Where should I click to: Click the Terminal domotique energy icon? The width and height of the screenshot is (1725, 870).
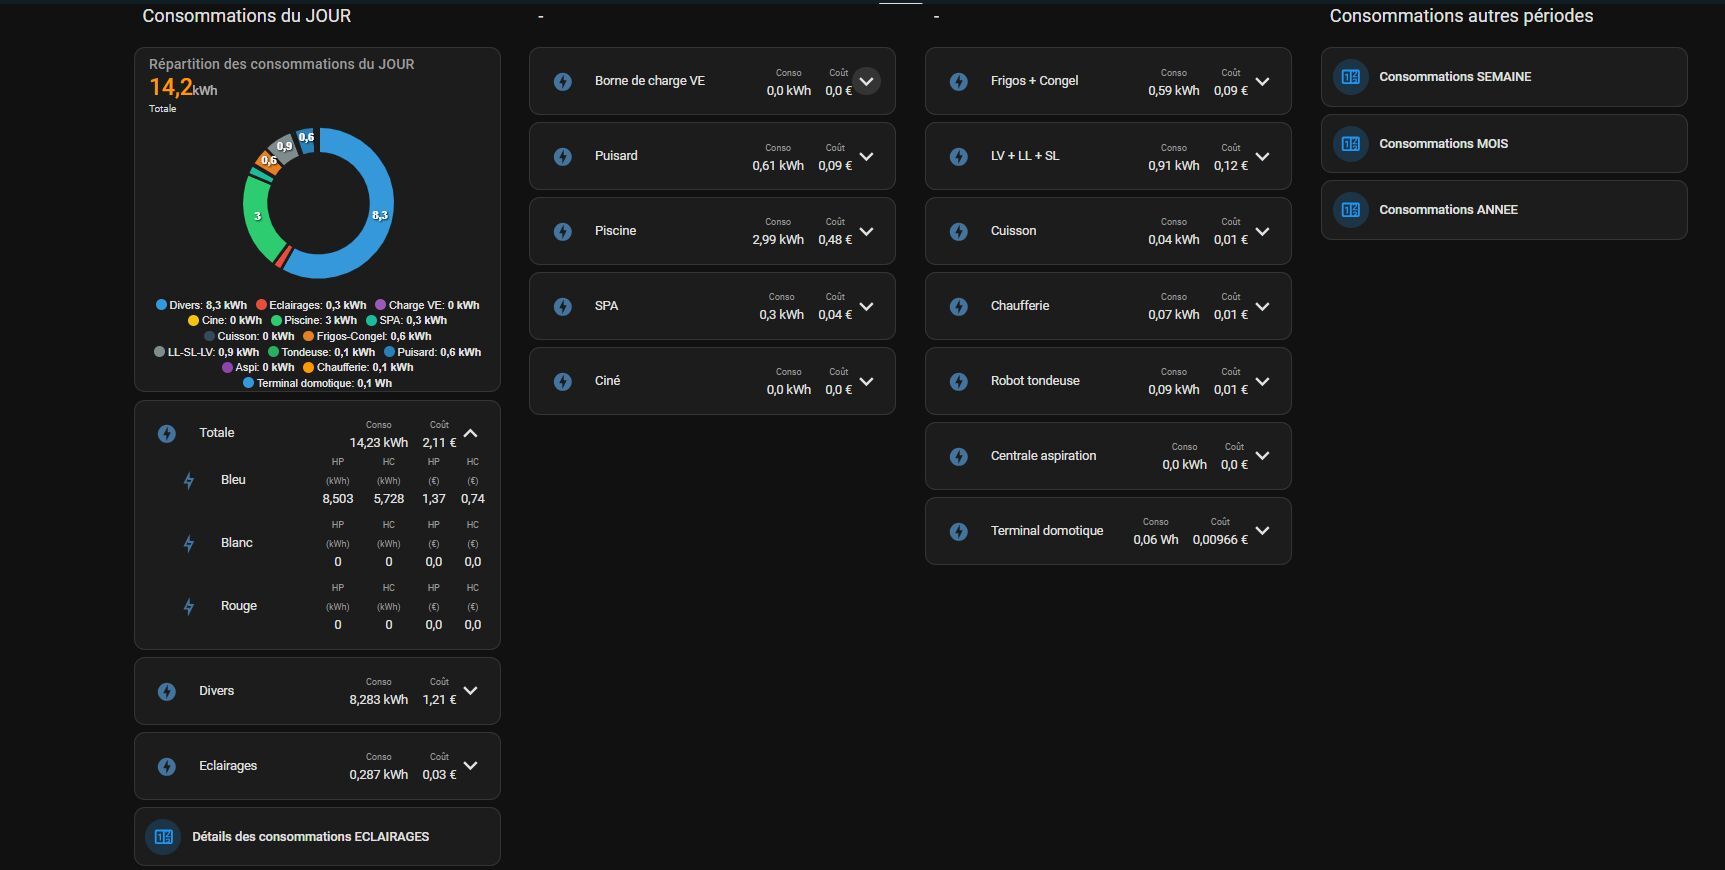pyautogui.click(x=959, y=531)
